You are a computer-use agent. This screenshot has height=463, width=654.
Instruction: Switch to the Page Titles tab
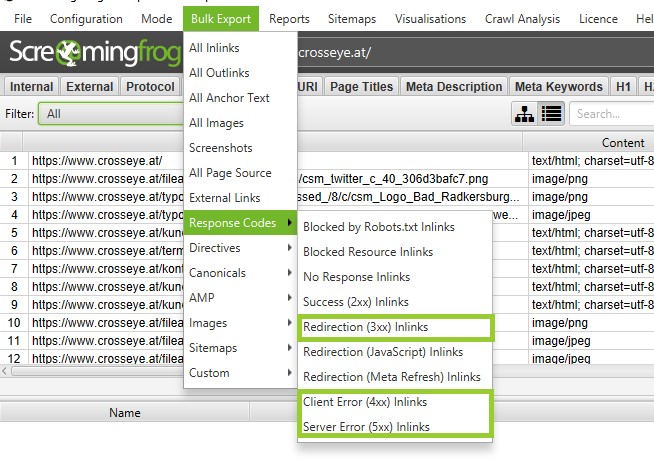coord(361,86)
